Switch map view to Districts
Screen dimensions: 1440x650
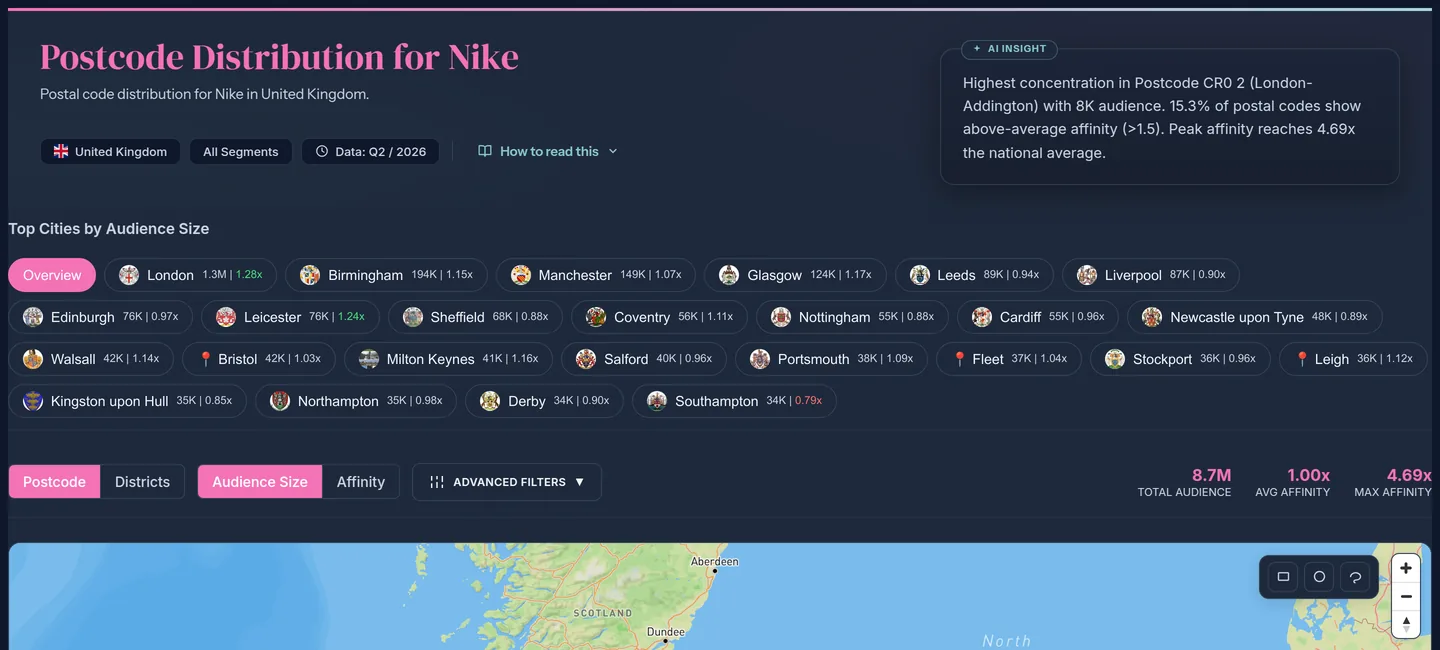pyautogui.click(x=142, y=482)
